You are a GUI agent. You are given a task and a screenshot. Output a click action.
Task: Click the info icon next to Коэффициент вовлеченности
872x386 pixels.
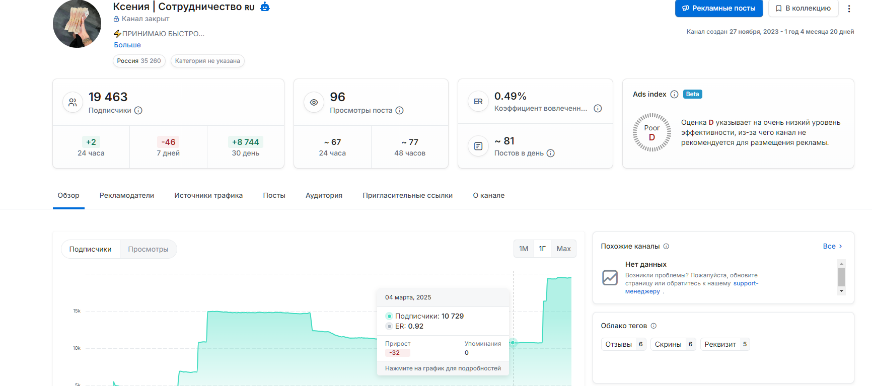(x=598, y=108)
